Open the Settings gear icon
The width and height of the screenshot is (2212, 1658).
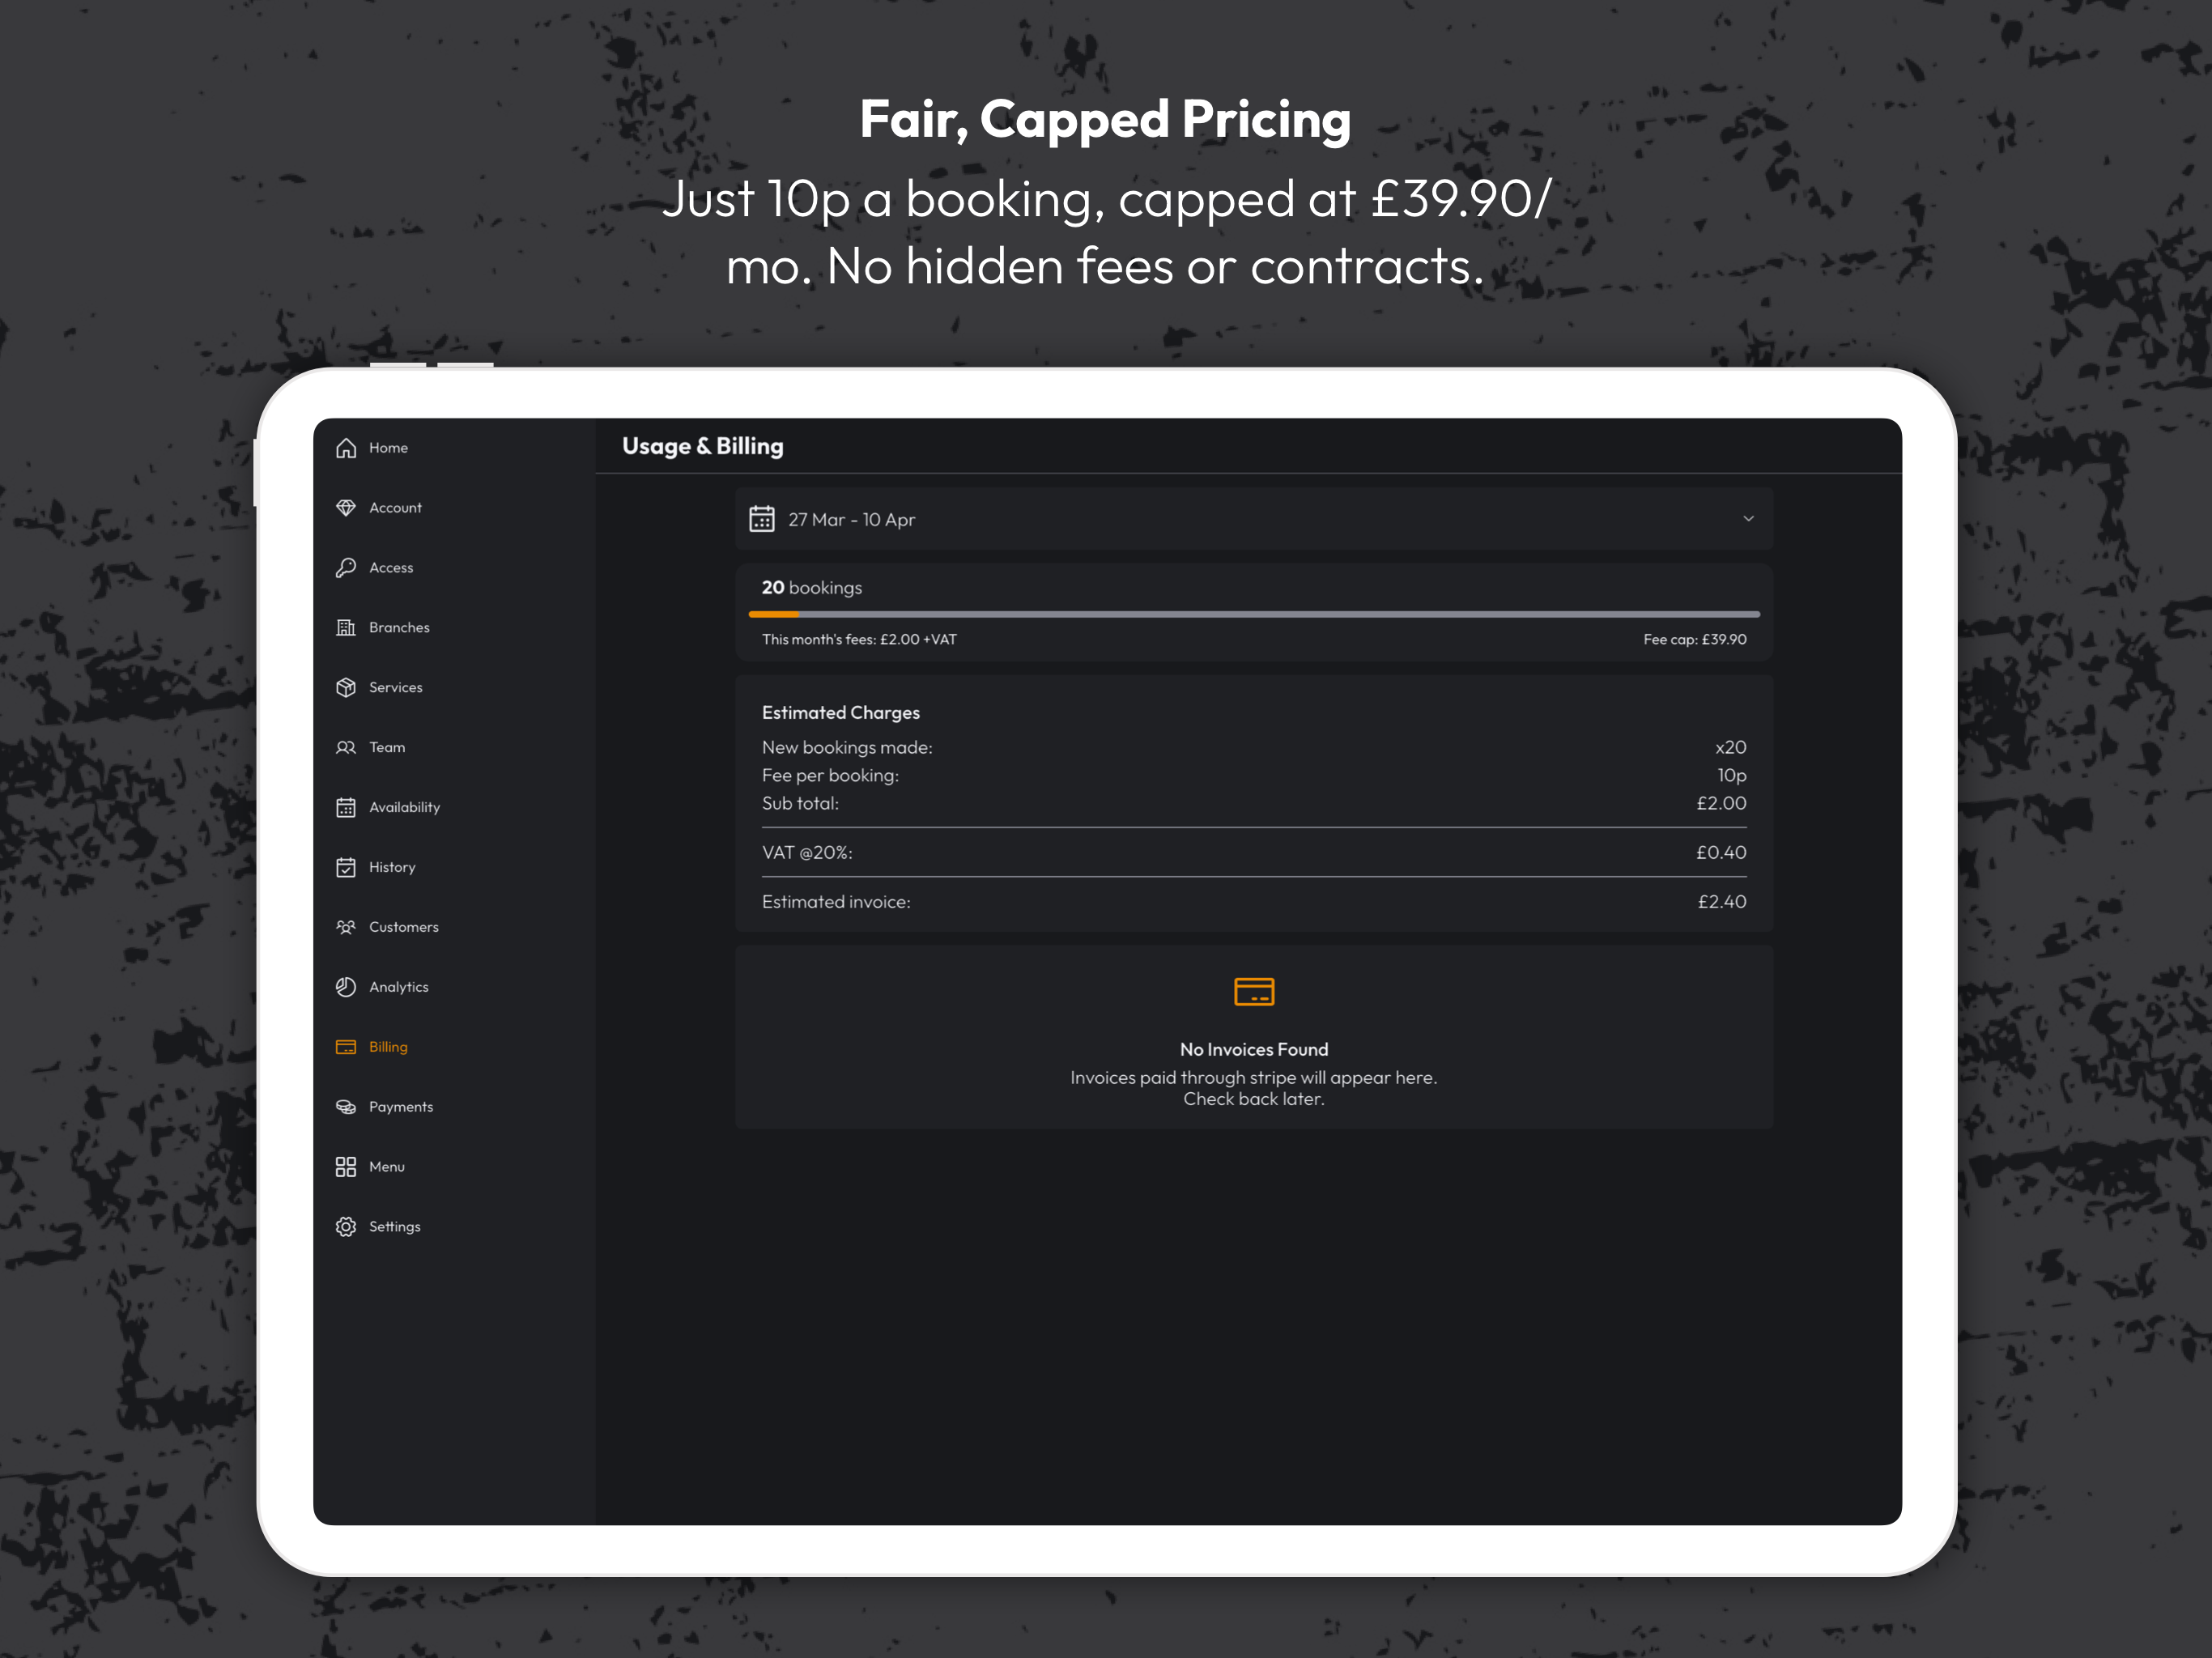[346, 1227]
